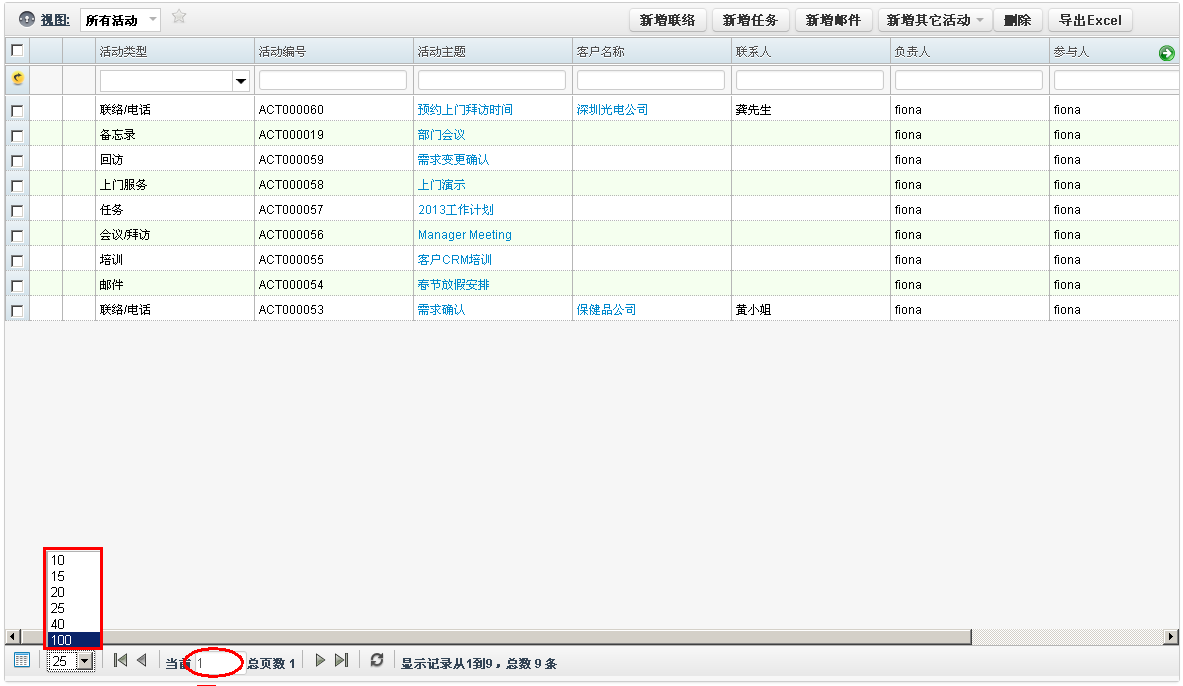Viewport: 1183px width, 686px height.
Task: Select the checkbox for activity ACT000053
Action: tap(17, 310)
